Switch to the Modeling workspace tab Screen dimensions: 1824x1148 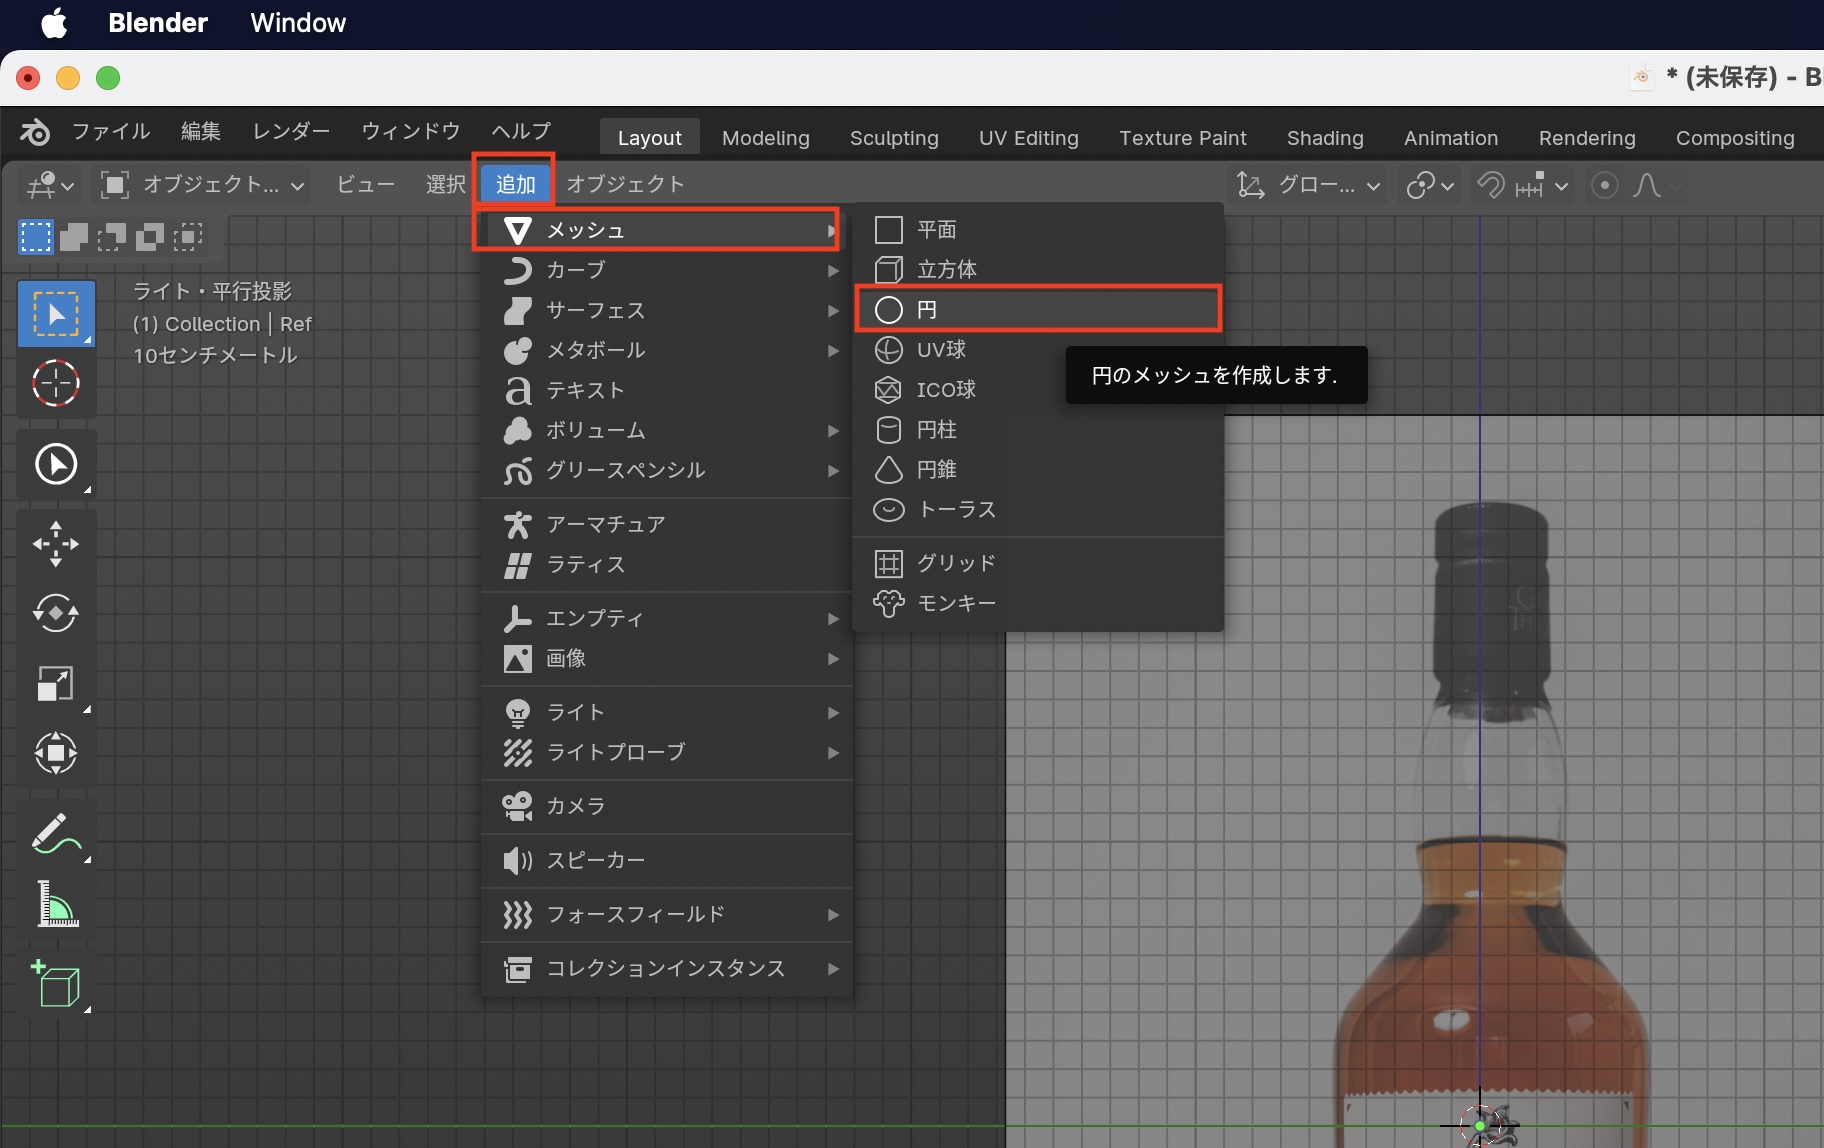click(765, 138)
